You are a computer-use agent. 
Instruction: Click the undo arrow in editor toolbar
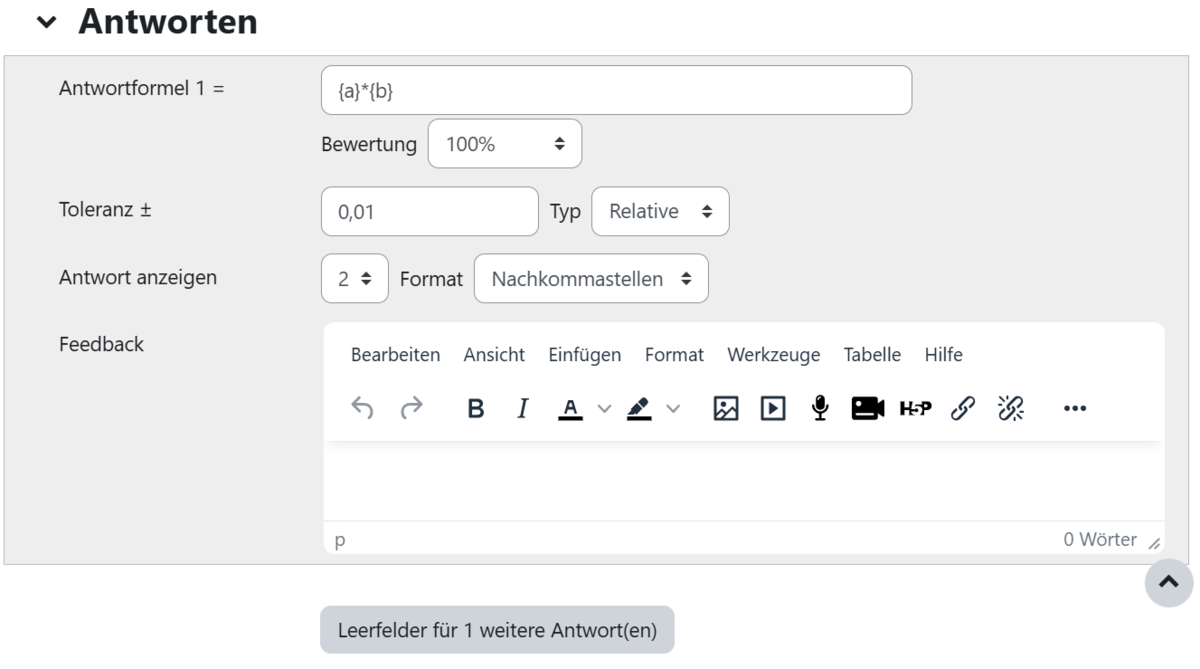coord(362,408)
